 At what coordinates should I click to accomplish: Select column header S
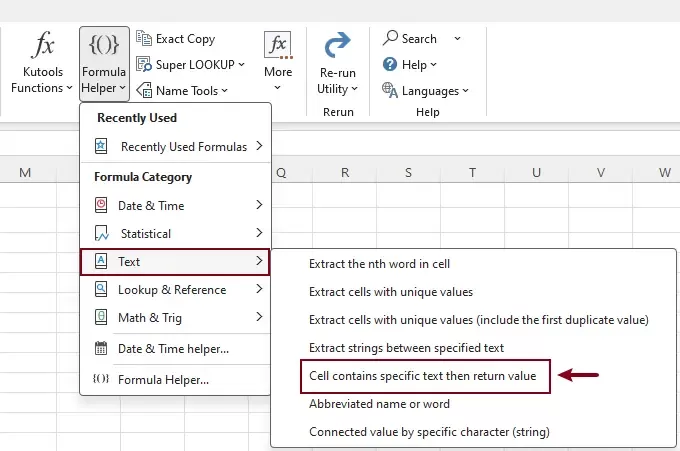click(x=409, y=173)
